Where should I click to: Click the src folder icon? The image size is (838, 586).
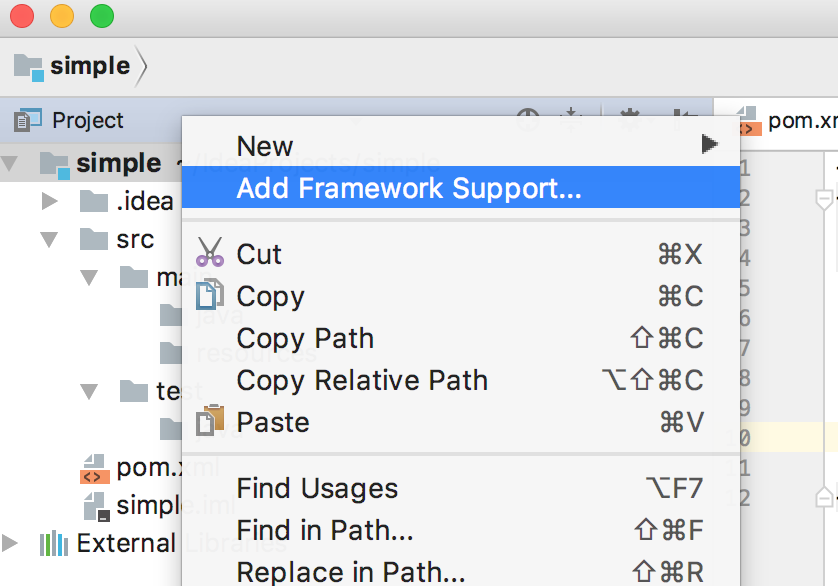tap(93, 239)
